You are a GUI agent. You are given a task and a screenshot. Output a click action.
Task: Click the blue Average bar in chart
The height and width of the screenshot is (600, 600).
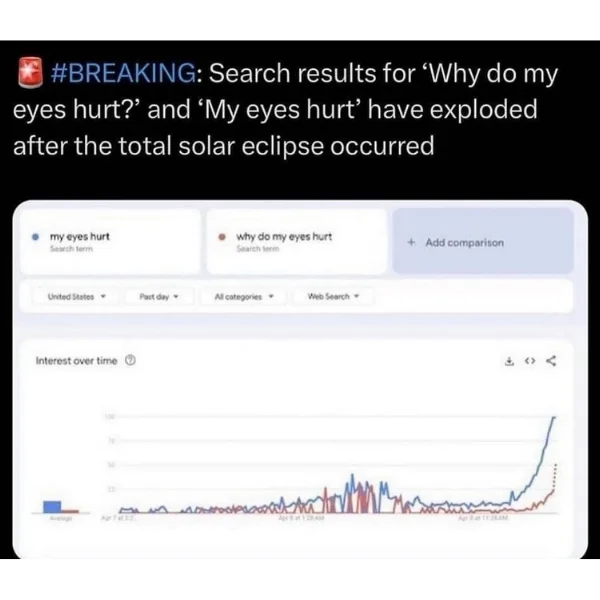[52, 507]
